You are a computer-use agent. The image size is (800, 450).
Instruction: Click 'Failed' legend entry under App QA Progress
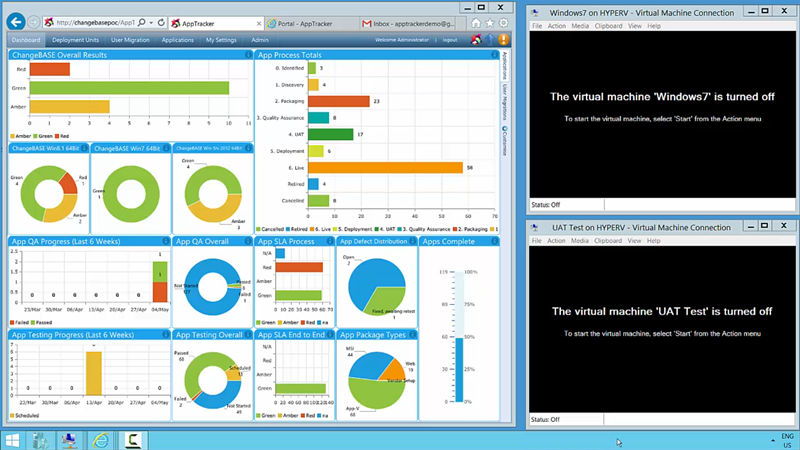click(19, 322)
